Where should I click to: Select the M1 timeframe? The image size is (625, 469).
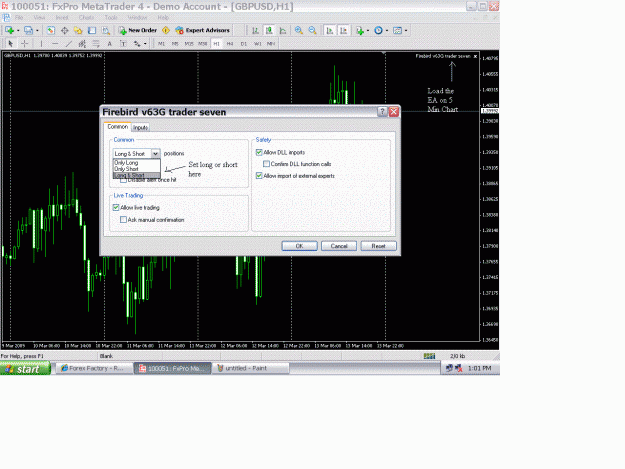tap(161, 43)
